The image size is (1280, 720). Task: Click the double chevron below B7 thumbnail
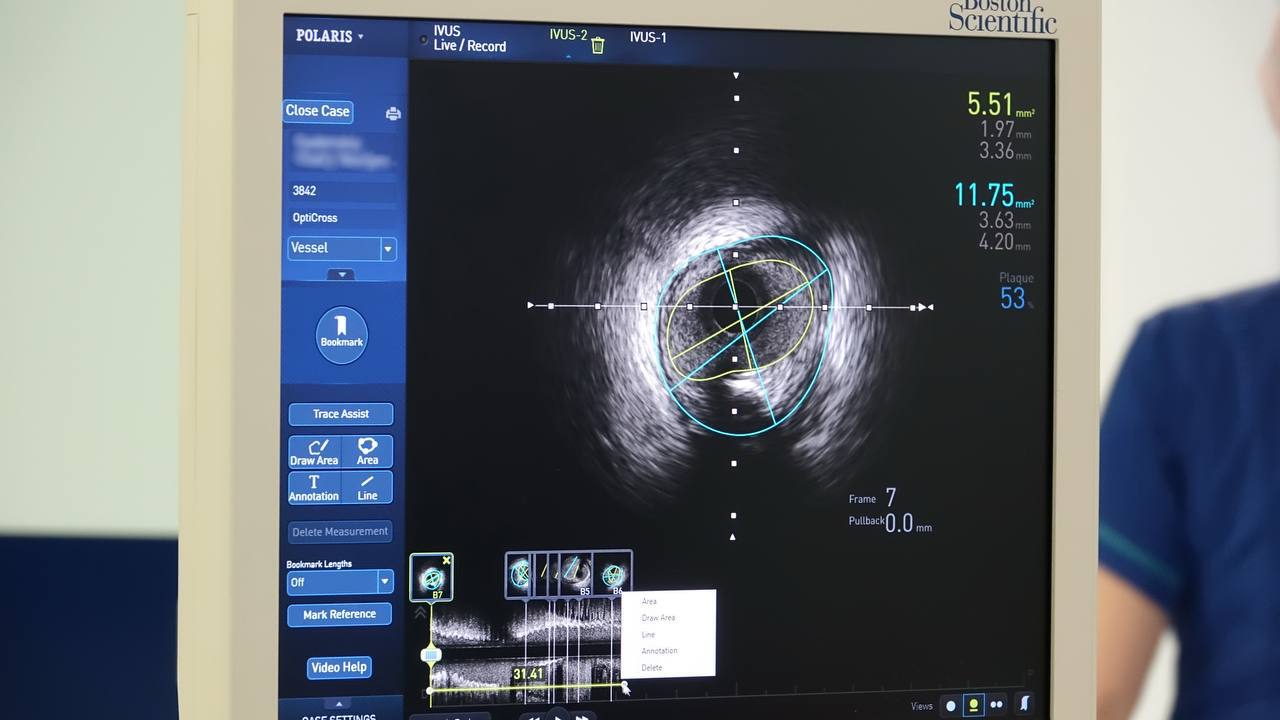(420, 613)
